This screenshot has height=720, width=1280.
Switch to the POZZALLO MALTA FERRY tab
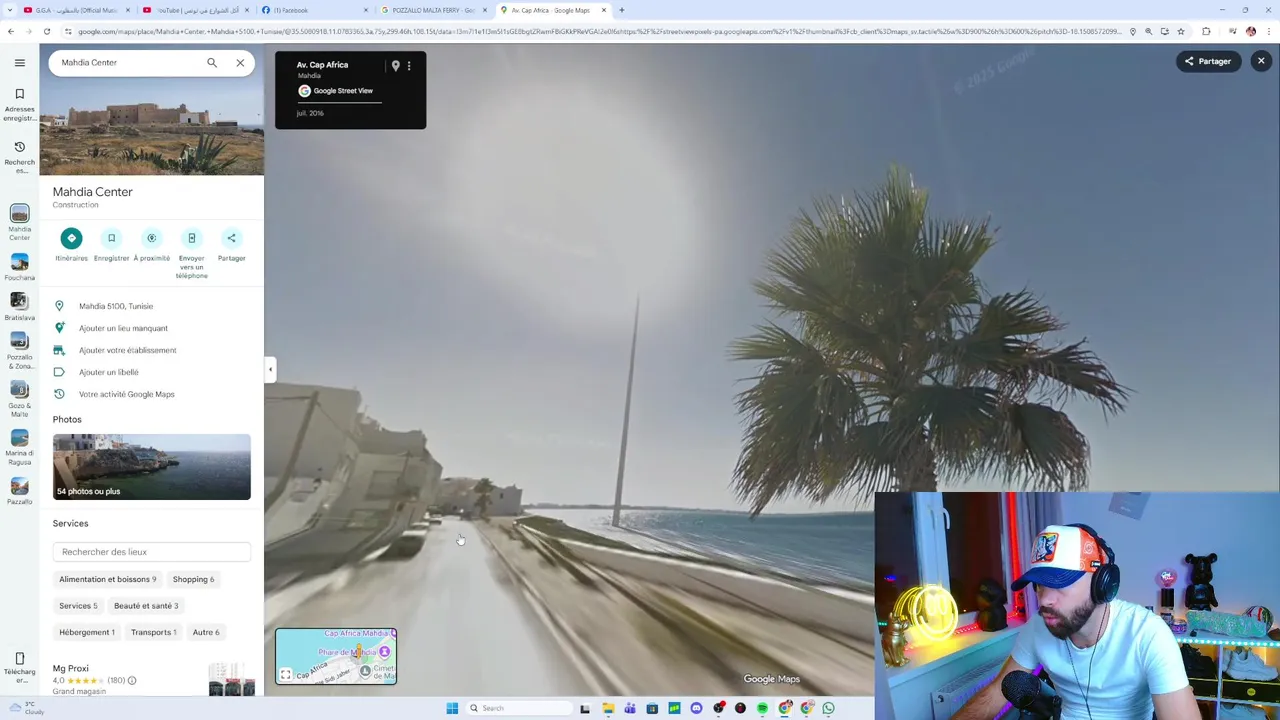click(432, 10)
